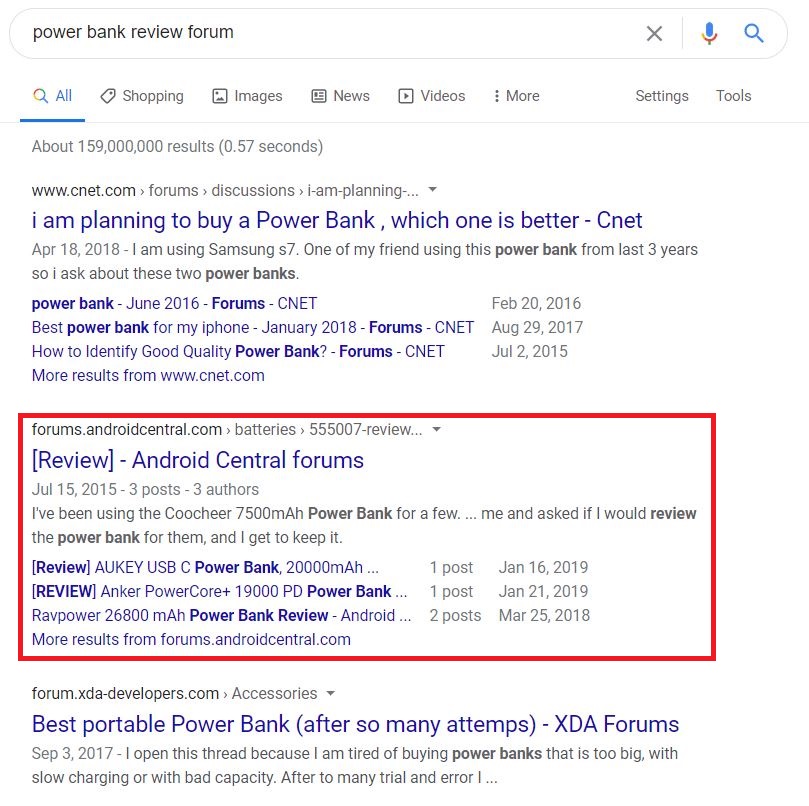
Task: Open the Cnet 'planning to buy a Power Bank' result
Action: point(337,220)
